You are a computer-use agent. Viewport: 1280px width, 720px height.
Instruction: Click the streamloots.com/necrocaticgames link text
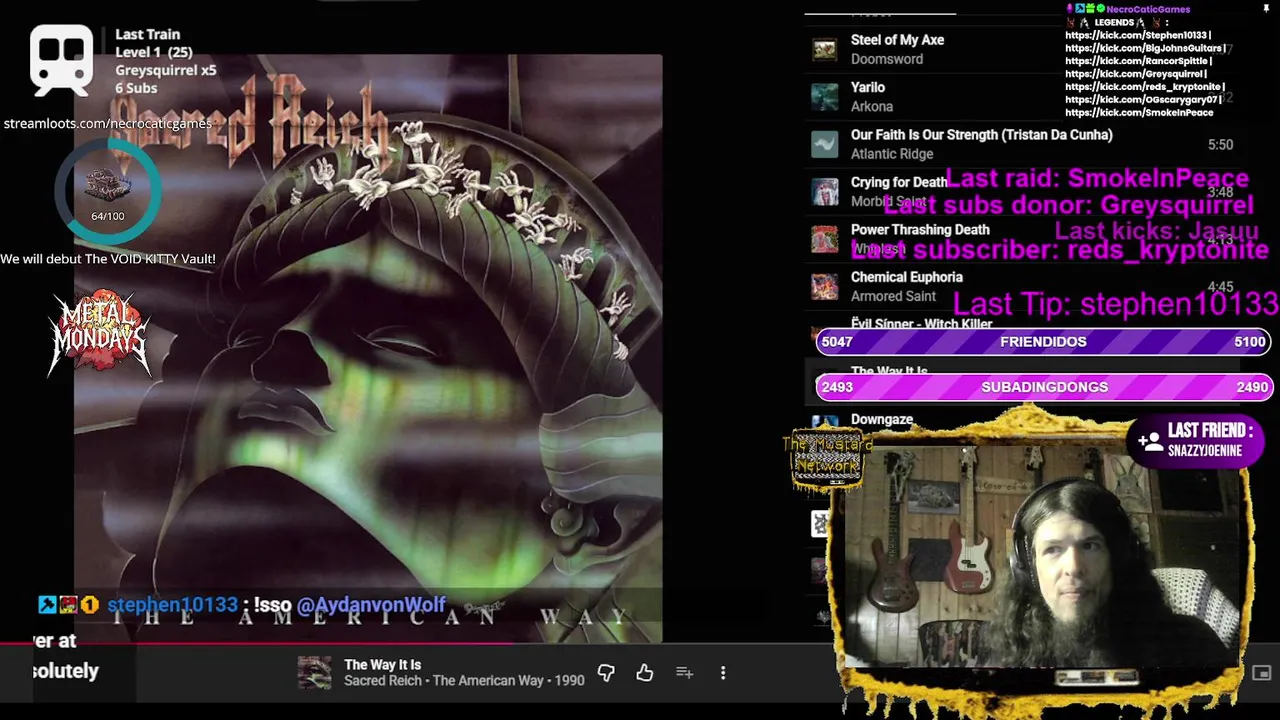coord(107,124)
